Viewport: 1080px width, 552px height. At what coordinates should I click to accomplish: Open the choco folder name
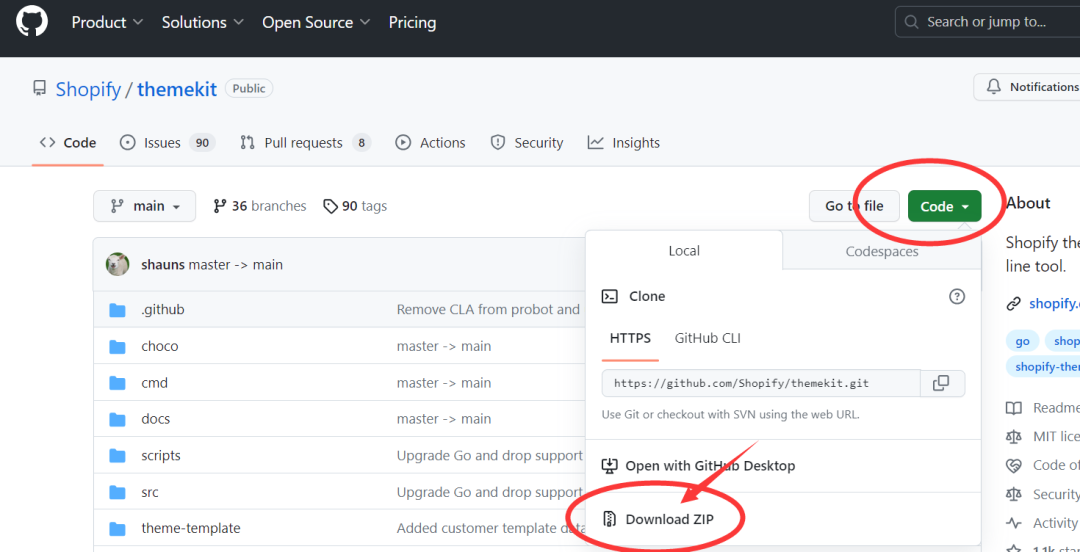(x=160, y=347)
